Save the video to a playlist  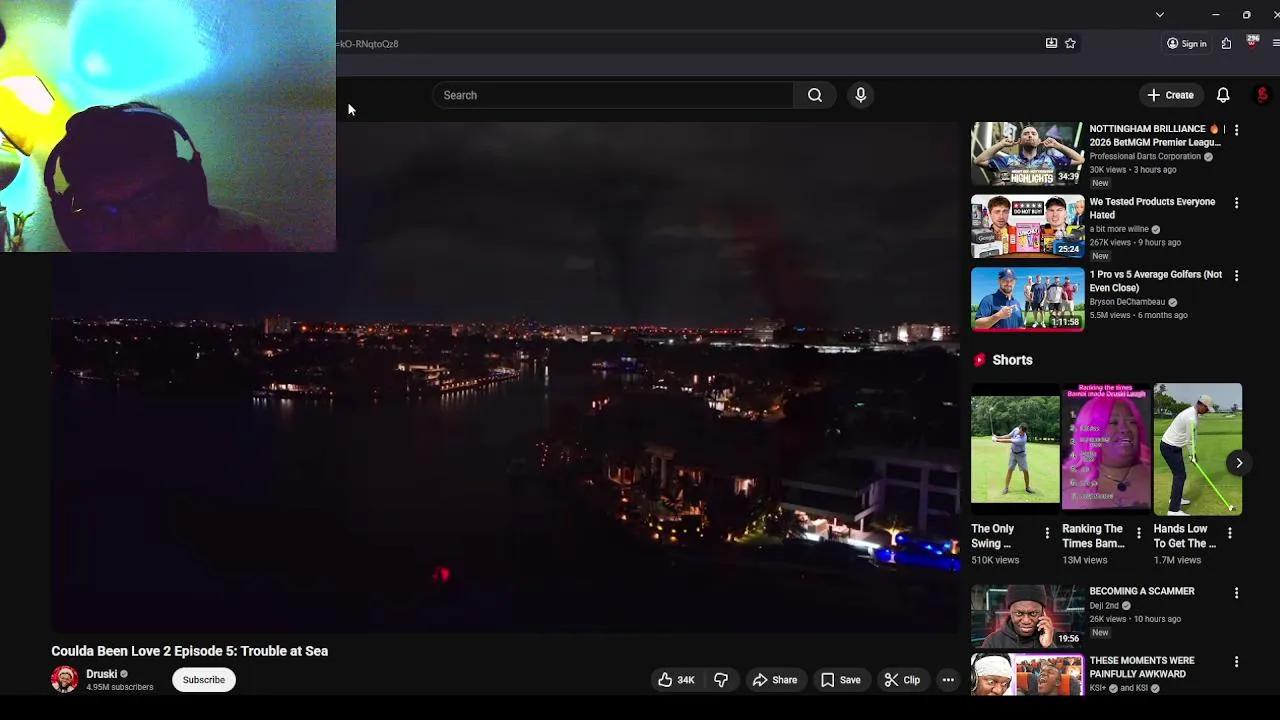pyautogui.click(x=840, y=680)
